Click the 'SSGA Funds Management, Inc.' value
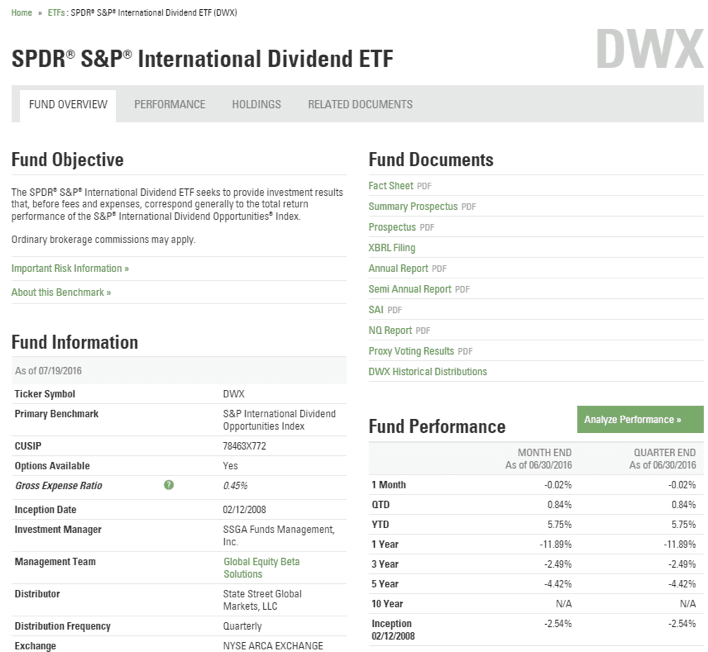This screenshot has height=652, width=708. (279, 536)
